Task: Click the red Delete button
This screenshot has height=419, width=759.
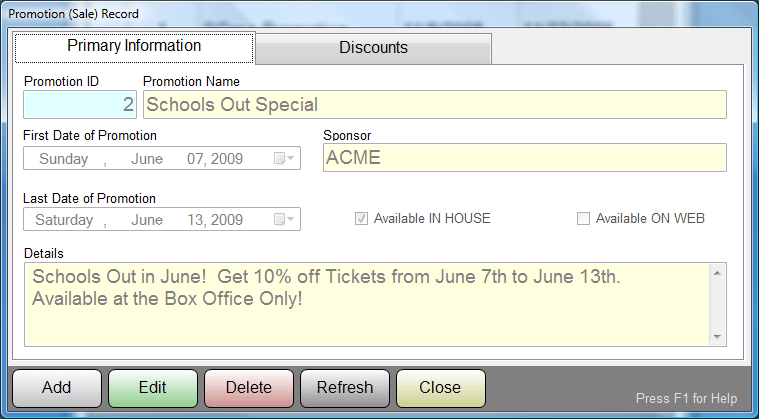Action: tap(248, 388)
